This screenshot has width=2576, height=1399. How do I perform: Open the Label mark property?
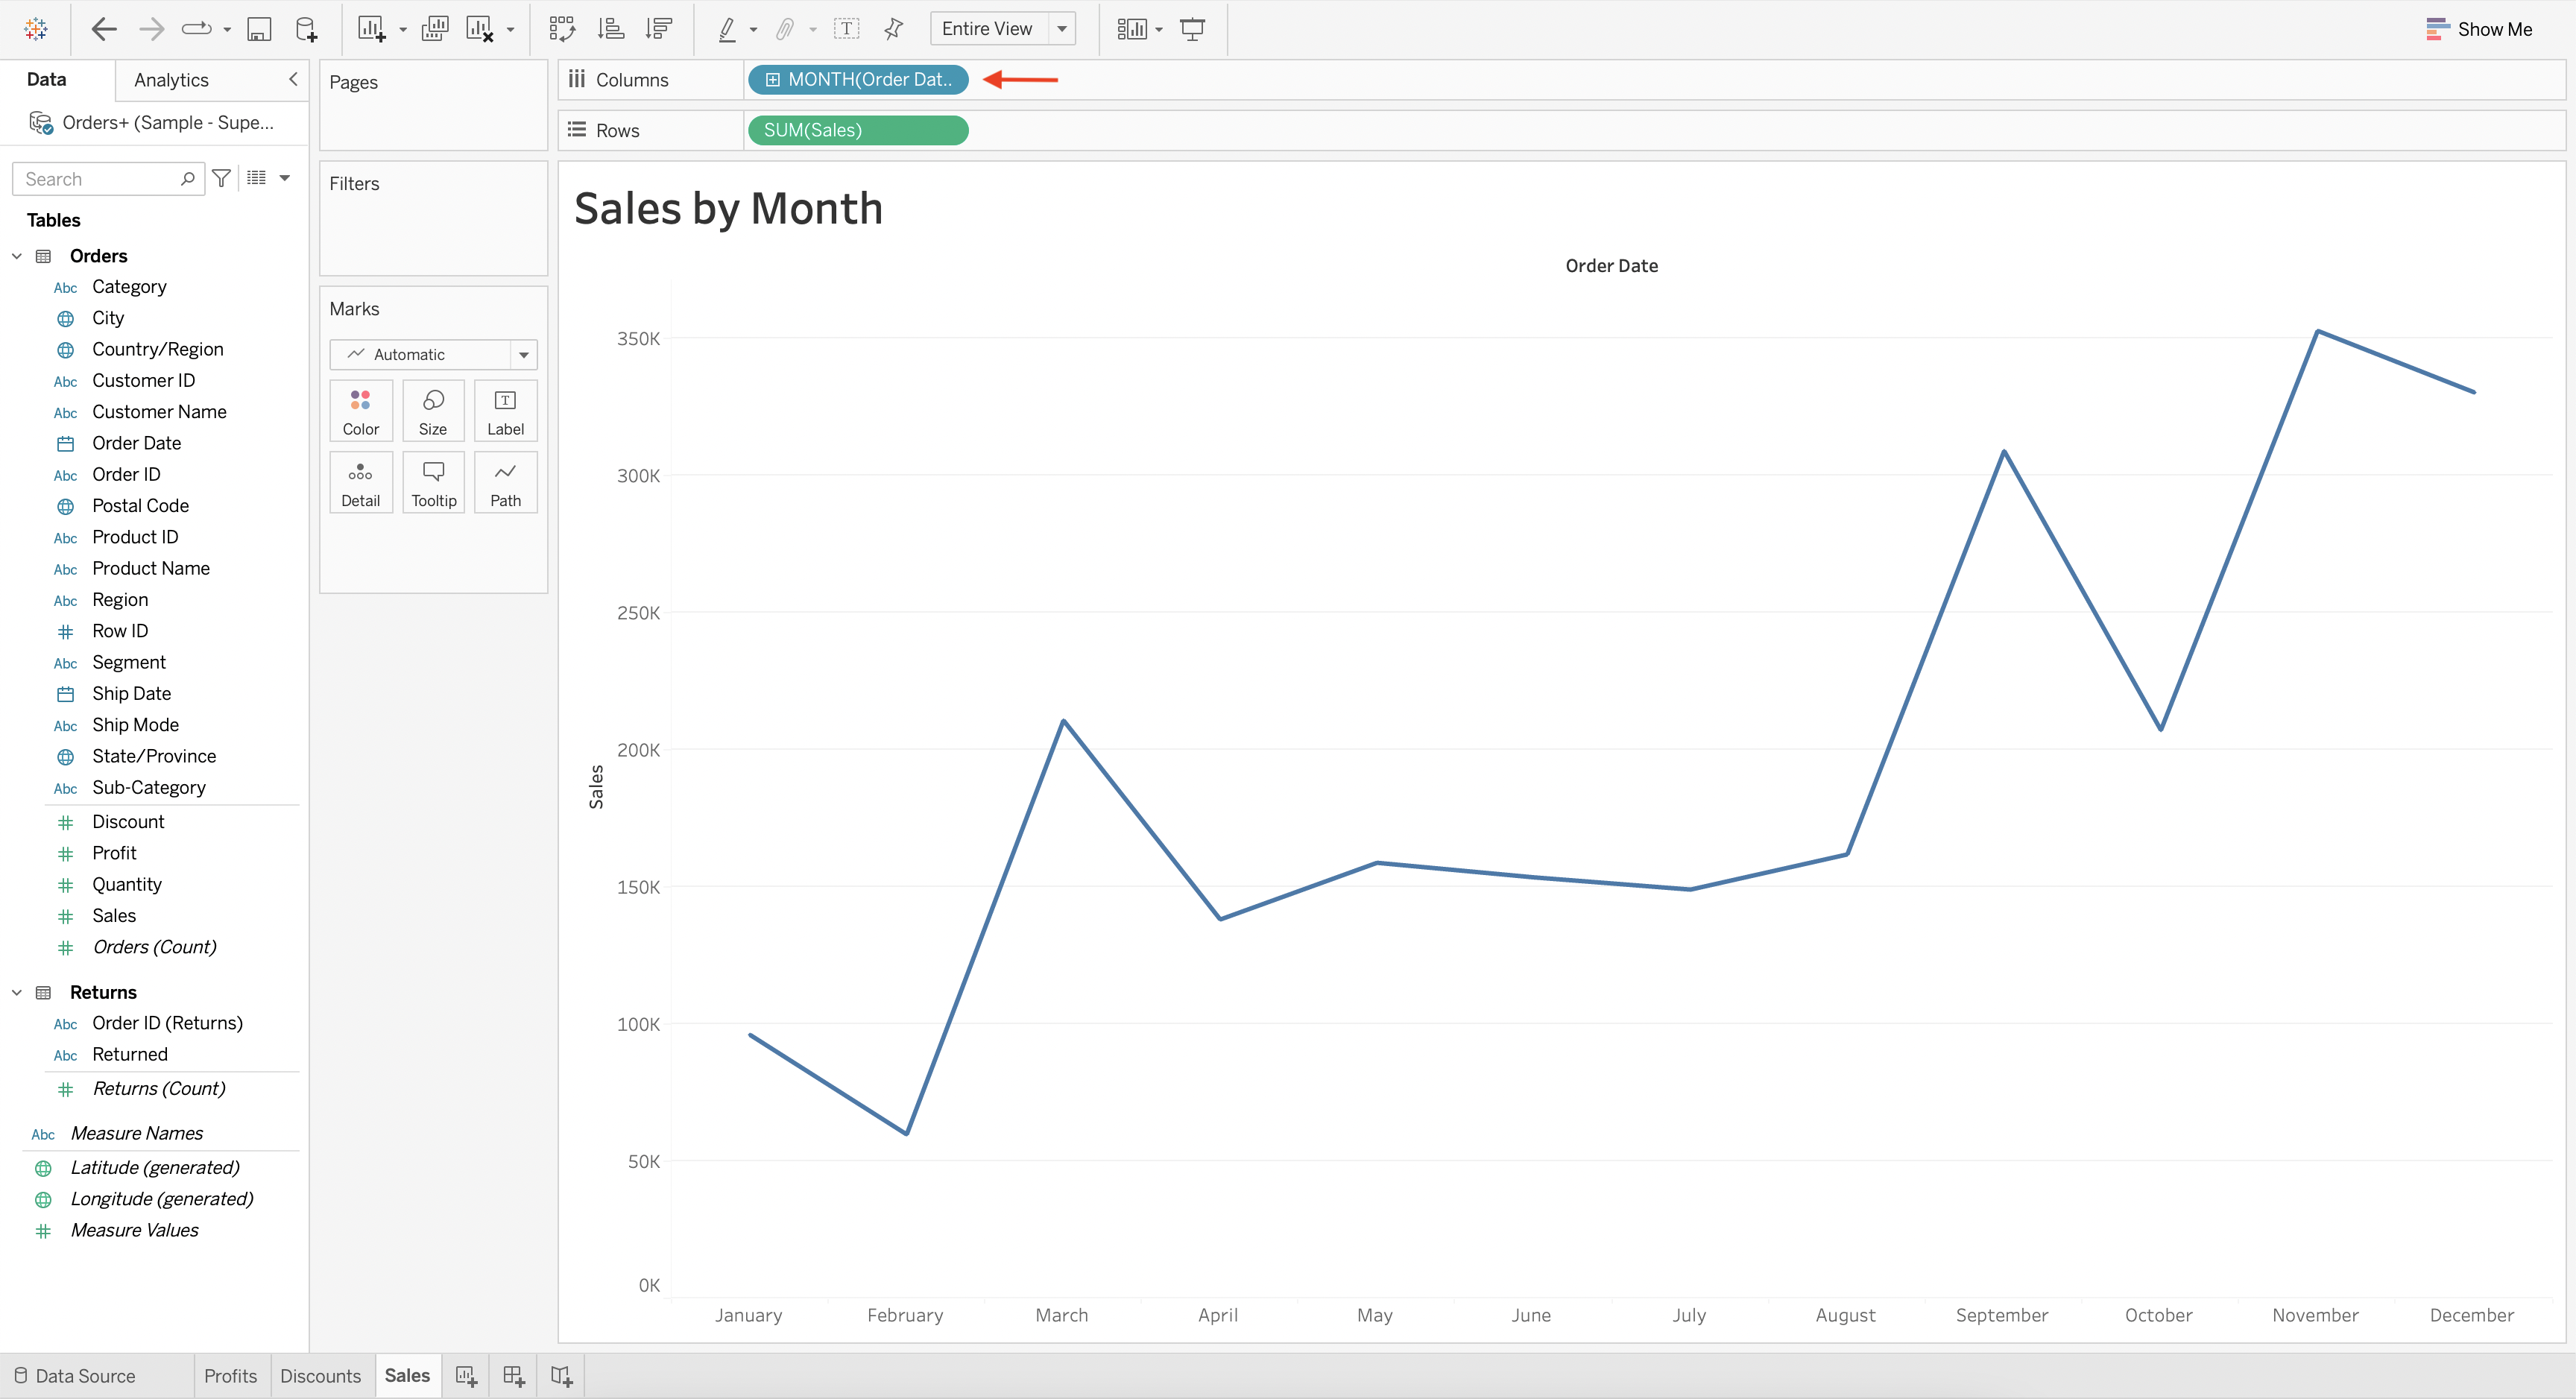click(505, 410)
